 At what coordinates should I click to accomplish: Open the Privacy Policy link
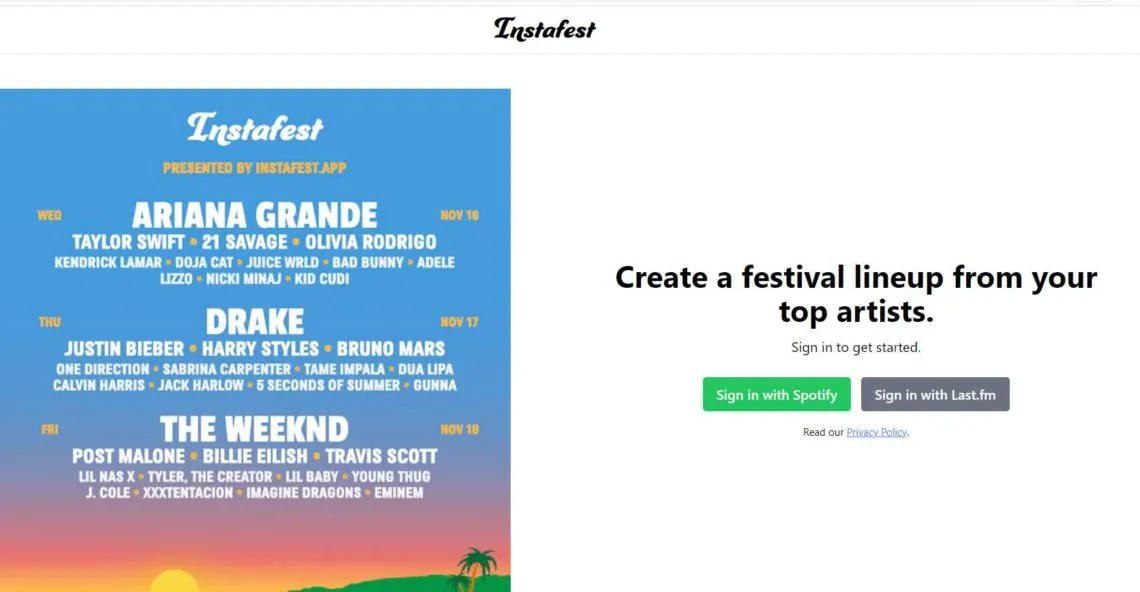pos(876,431)
